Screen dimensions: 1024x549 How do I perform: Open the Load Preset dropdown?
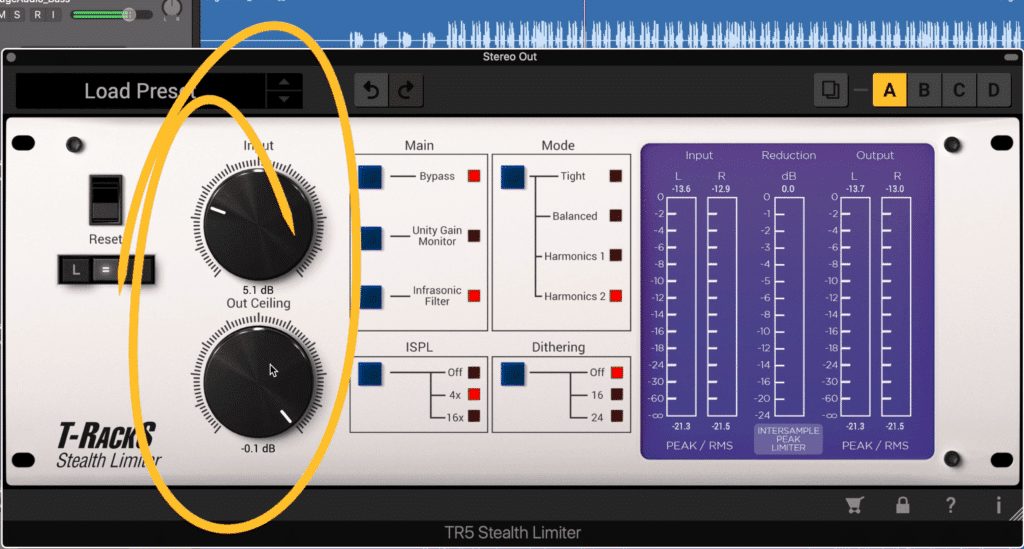pyautogui.click(x=140, y=91)
